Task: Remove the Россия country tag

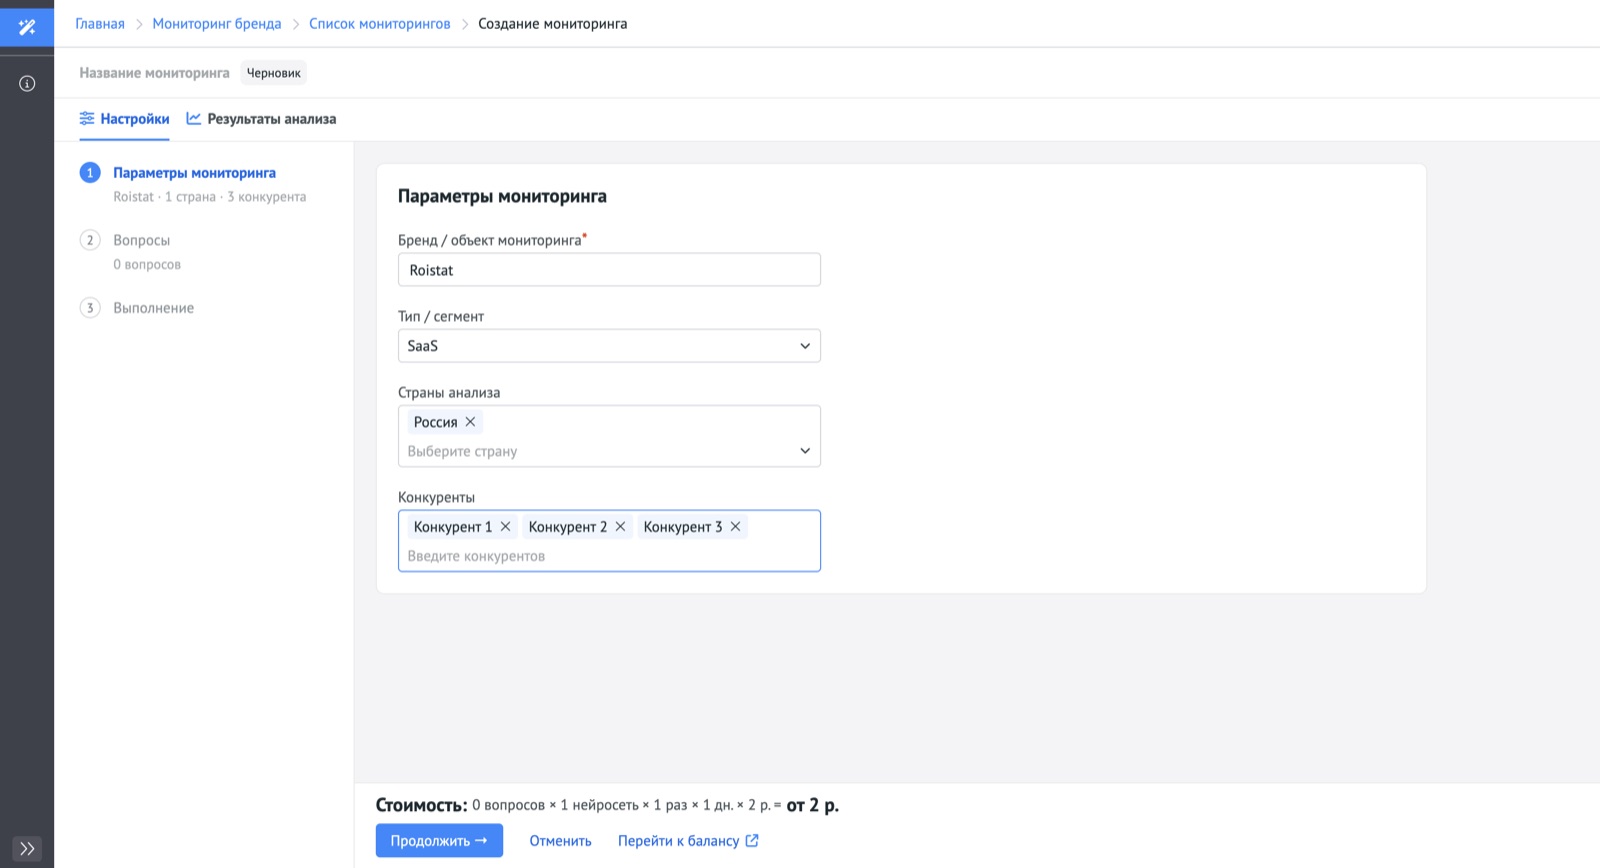Action: point(470,422)
